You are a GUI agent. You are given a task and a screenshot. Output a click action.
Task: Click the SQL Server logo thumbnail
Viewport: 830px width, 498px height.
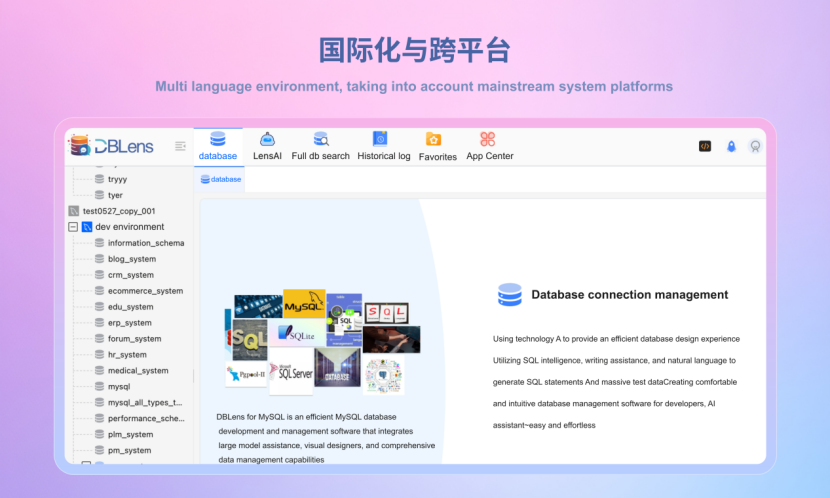291,374
